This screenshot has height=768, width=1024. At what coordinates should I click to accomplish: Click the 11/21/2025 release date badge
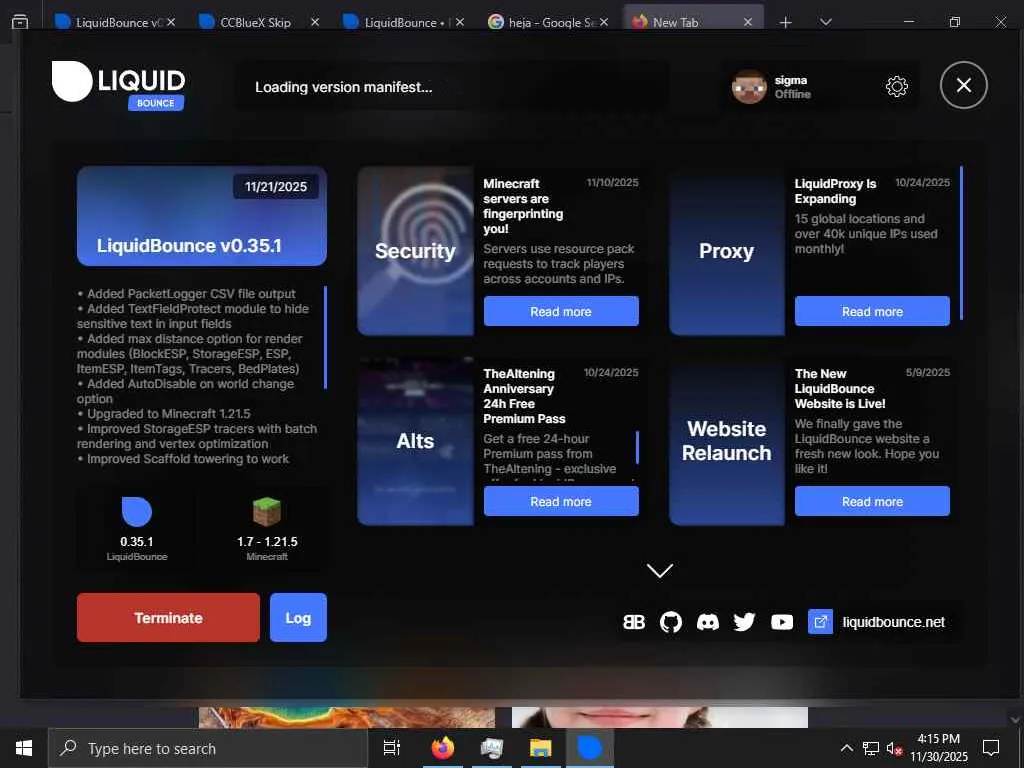(x=276, y=187)
